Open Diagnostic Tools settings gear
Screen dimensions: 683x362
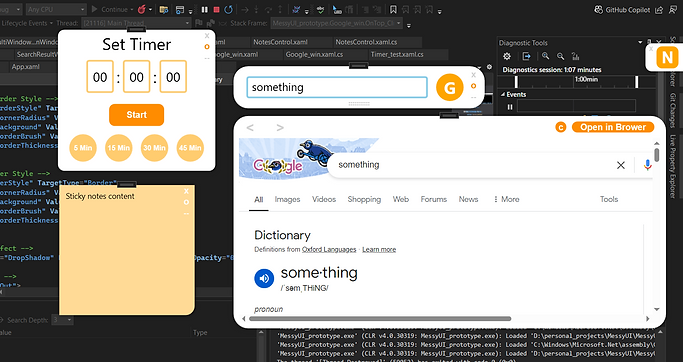[507, 56]
